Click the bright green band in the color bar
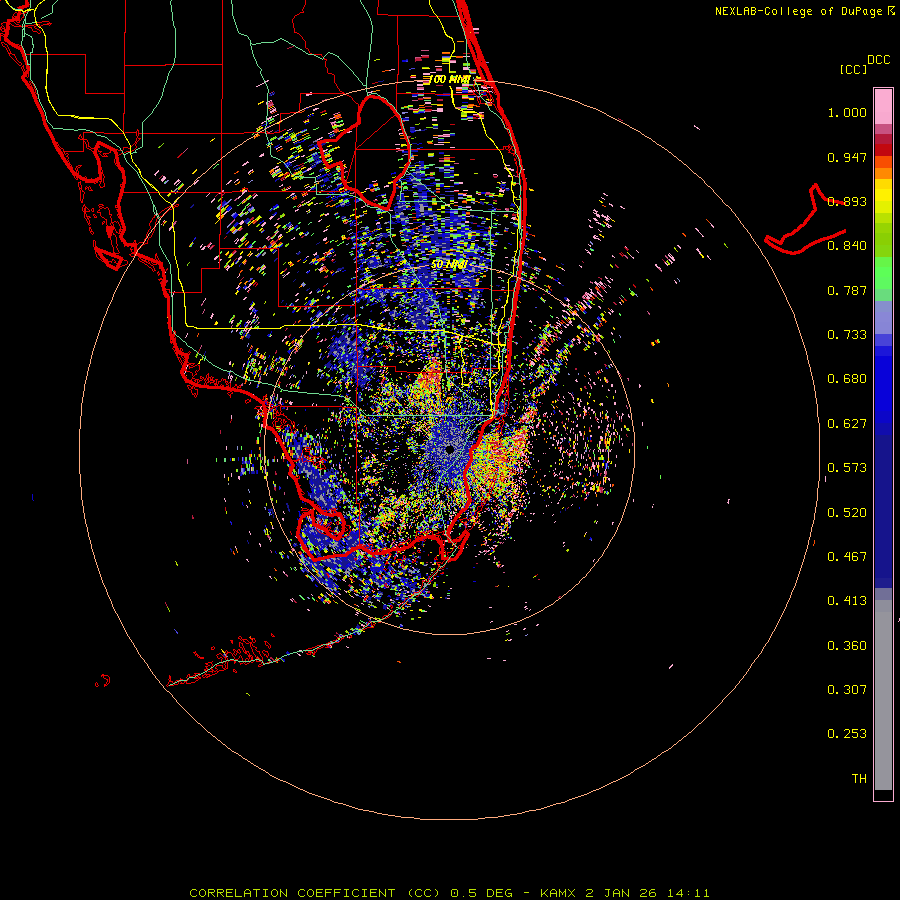 click(x=883, y=273)
